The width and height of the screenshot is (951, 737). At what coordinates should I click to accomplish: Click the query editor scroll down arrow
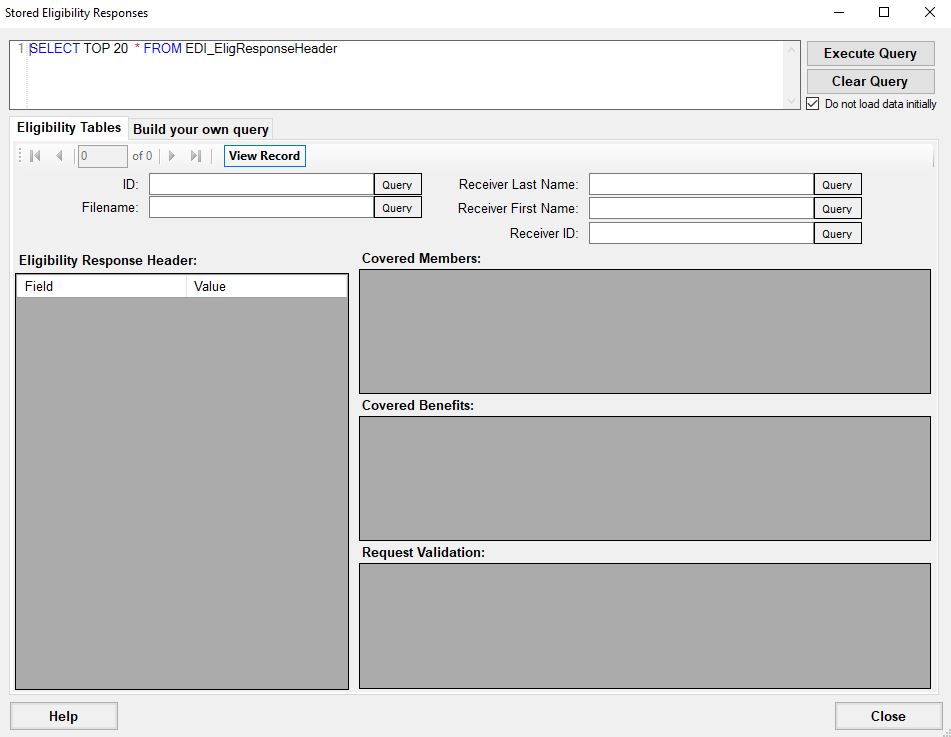tap(791, 101)
